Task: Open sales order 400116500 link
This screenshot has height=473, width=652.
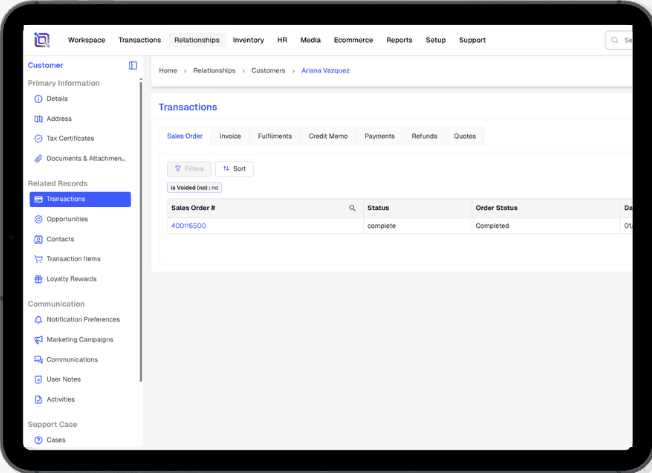Action: tap(188, 226)
